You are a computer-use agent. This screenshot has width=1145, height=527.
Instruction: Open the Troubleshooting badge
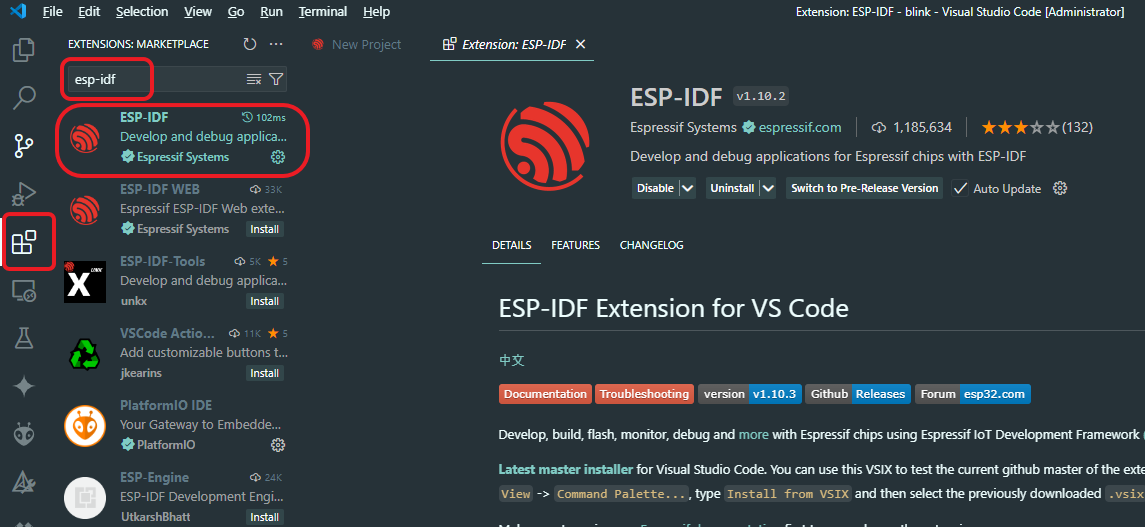coord(644,394)
